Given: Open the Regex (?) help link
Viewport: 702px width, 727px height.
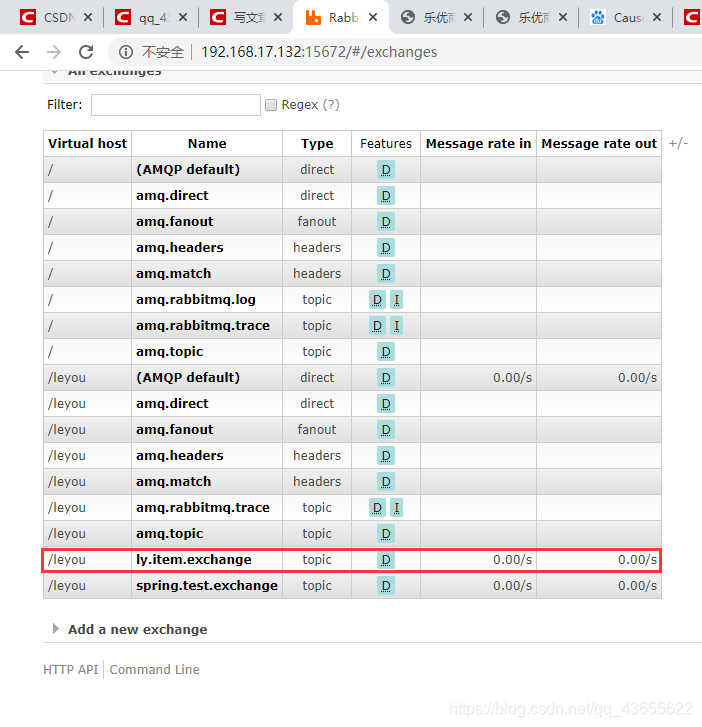Looking at the screenshot, I should pyautogui.click(x=331, y=105).
